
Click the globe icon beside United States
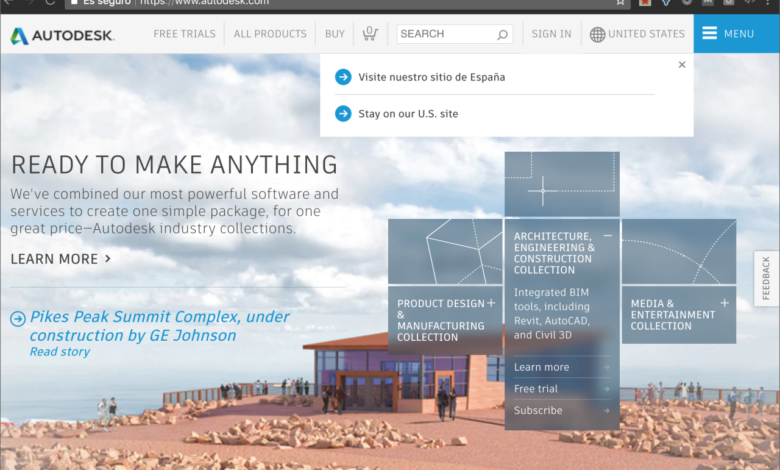click(x=597, y=34)
